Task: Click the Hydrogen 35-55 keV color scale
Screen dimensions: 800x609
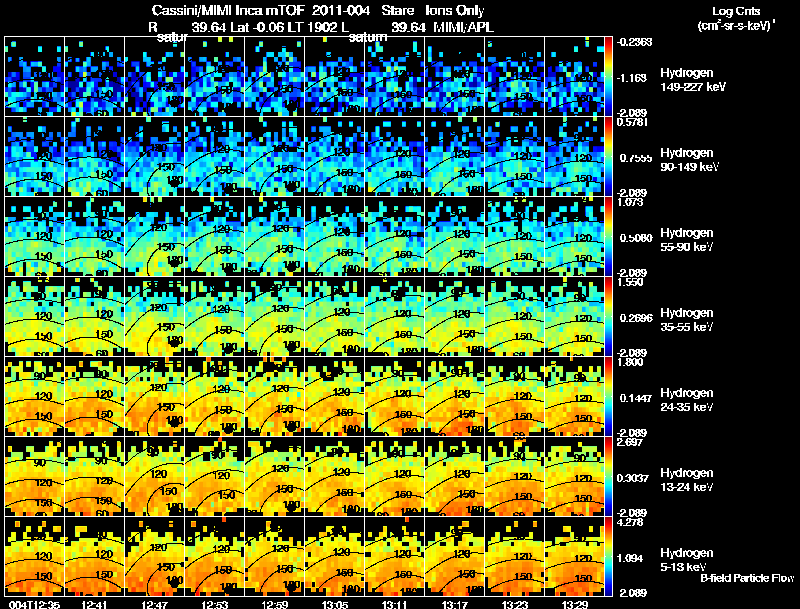Action: click(608, 316)
